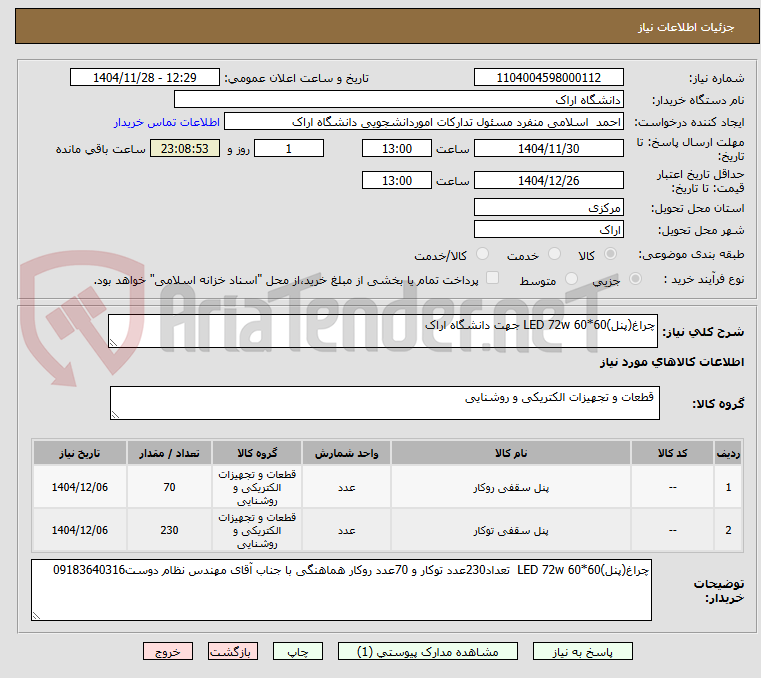This screenshot has height=678, width=761.
Task: Toggle the اسناد خزانه اسلامی payment checkbox
Action: (x=493, y=278)
